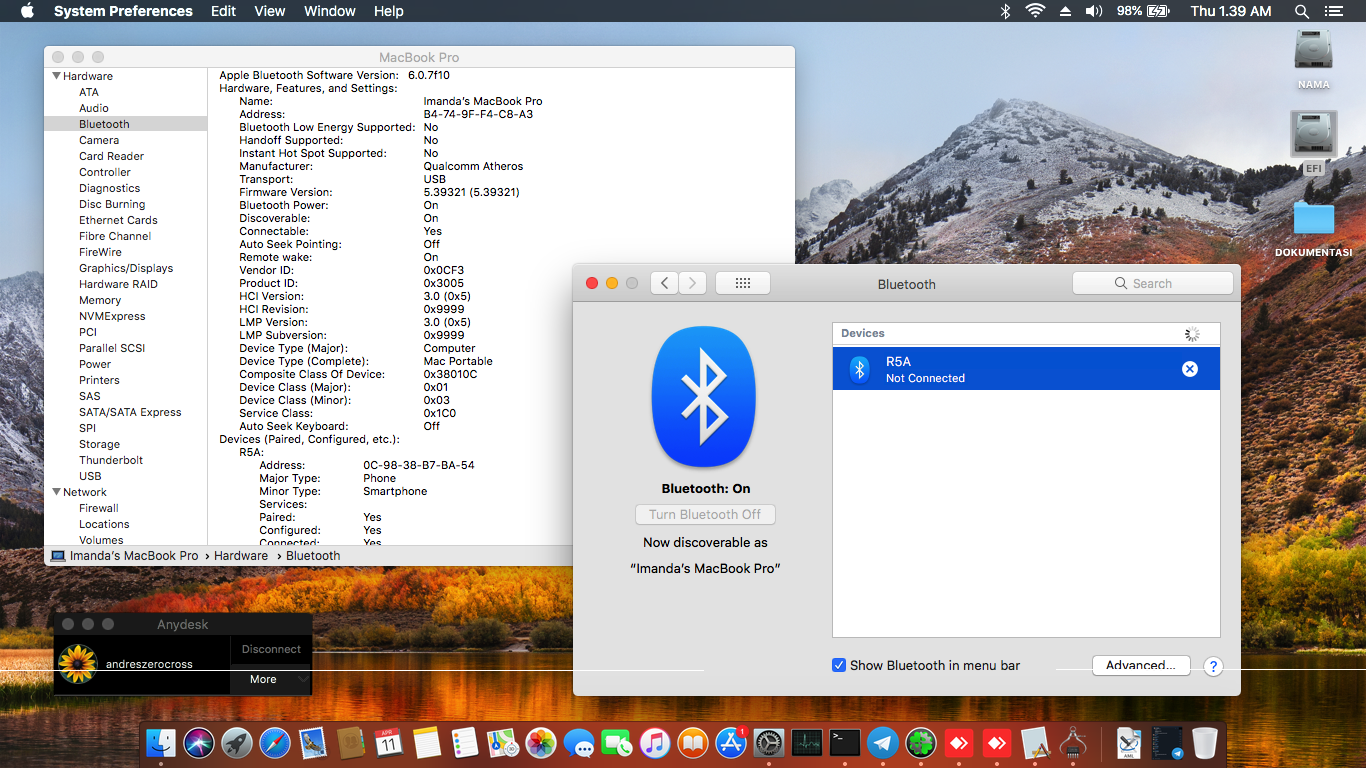Open iBooks from the dock
Image resolution: width=1366 pixels, height=768 pixels.
693,742
